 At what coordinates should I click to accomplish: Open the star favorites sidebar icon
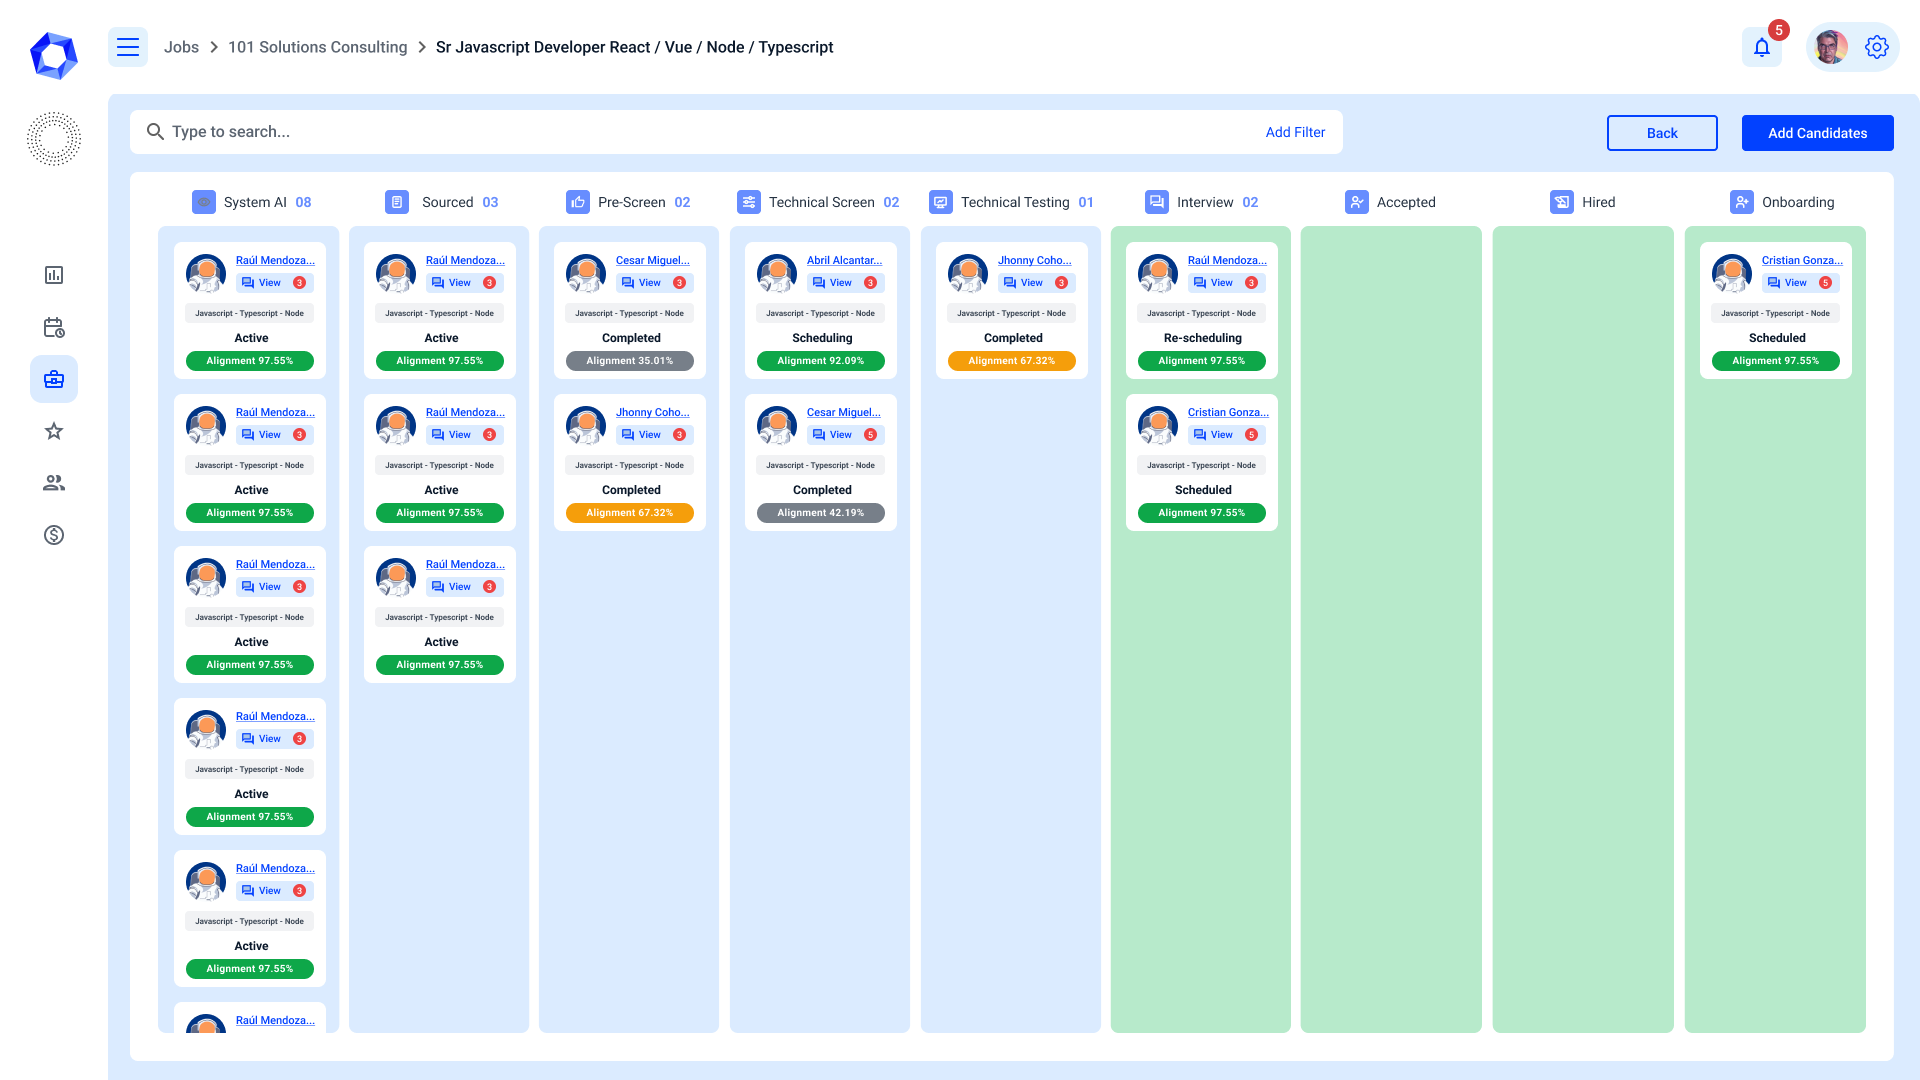coord(54,431)
